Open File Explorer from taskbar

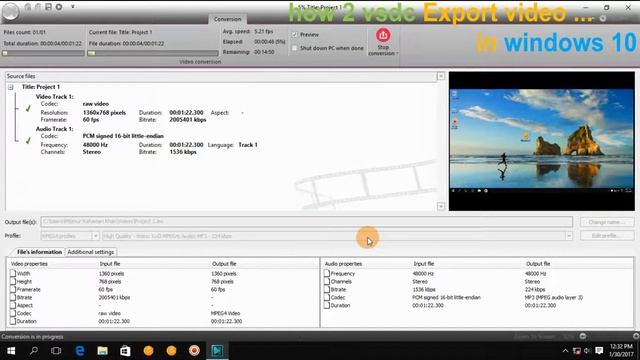pyautogui.click(x=102, y=351)
